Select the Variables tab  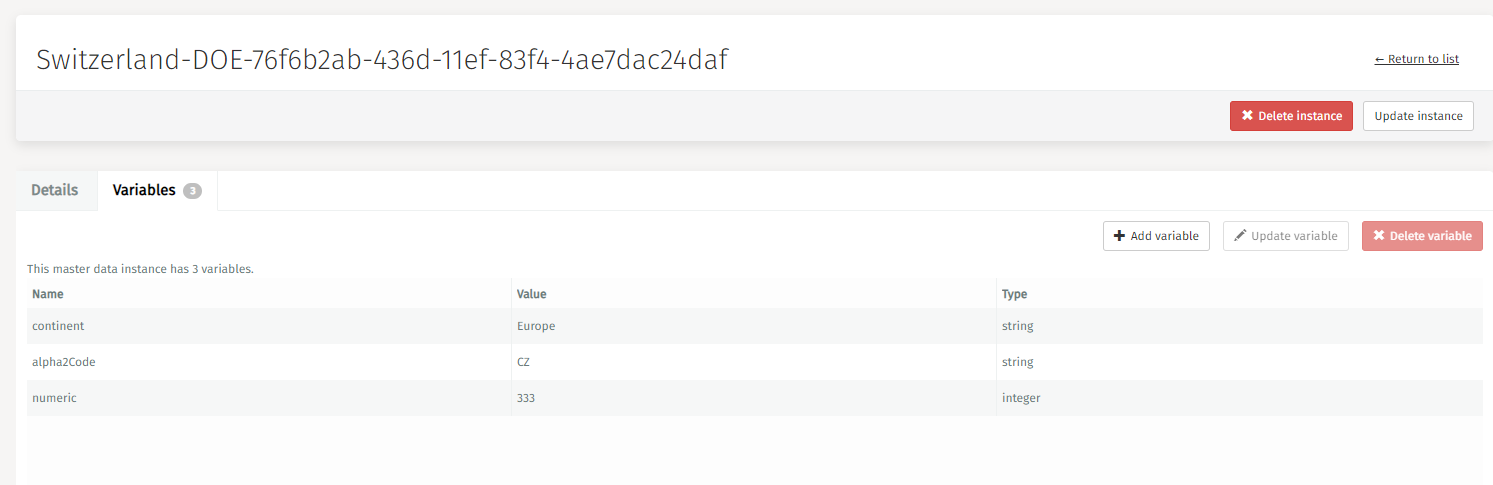click(x=144, y=190)
